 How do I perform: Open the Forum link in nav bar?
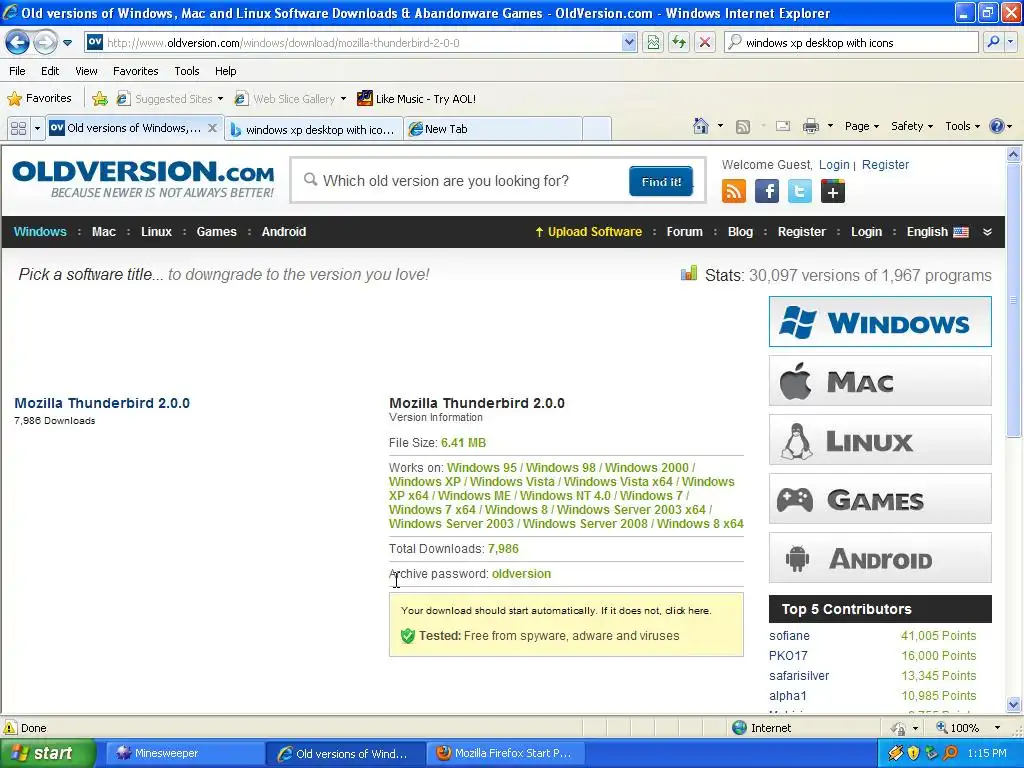(x=684, y=232)
